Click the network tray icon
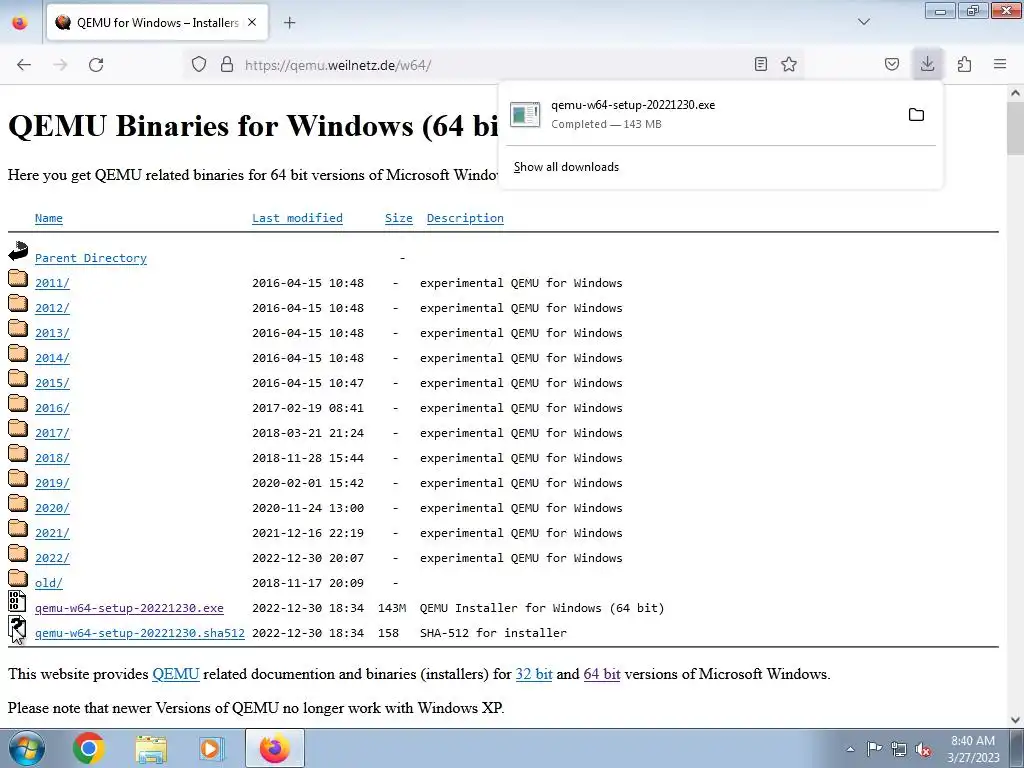Image resolution: width=1024 pixels, height=768 pixels. click(x=899, y=749)
